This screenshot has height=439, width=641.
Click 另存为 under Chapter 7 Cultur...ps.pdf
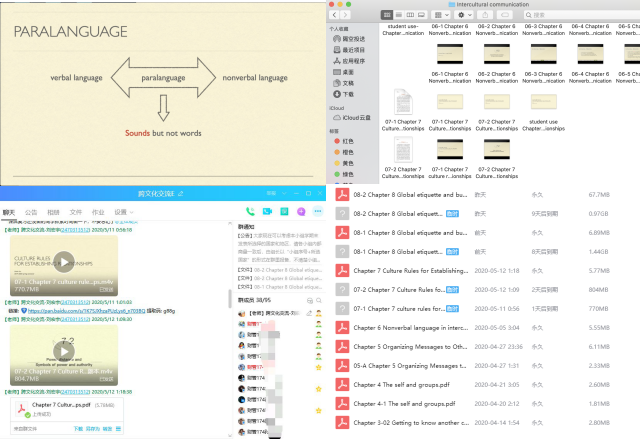[x=93, y=429]
